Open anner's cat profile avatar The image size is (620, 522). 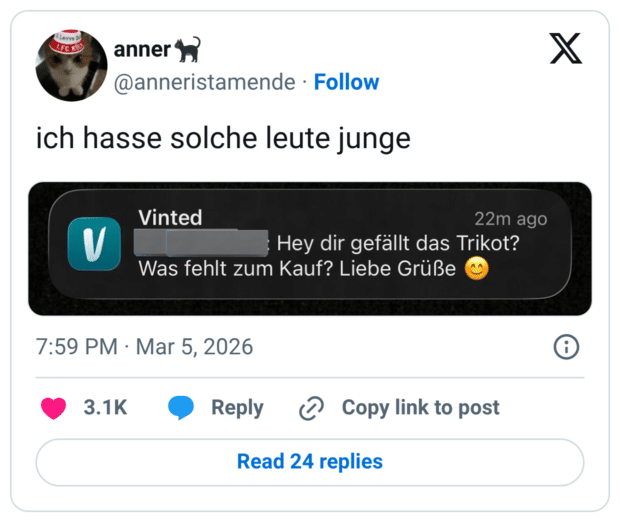pos(71,65)
